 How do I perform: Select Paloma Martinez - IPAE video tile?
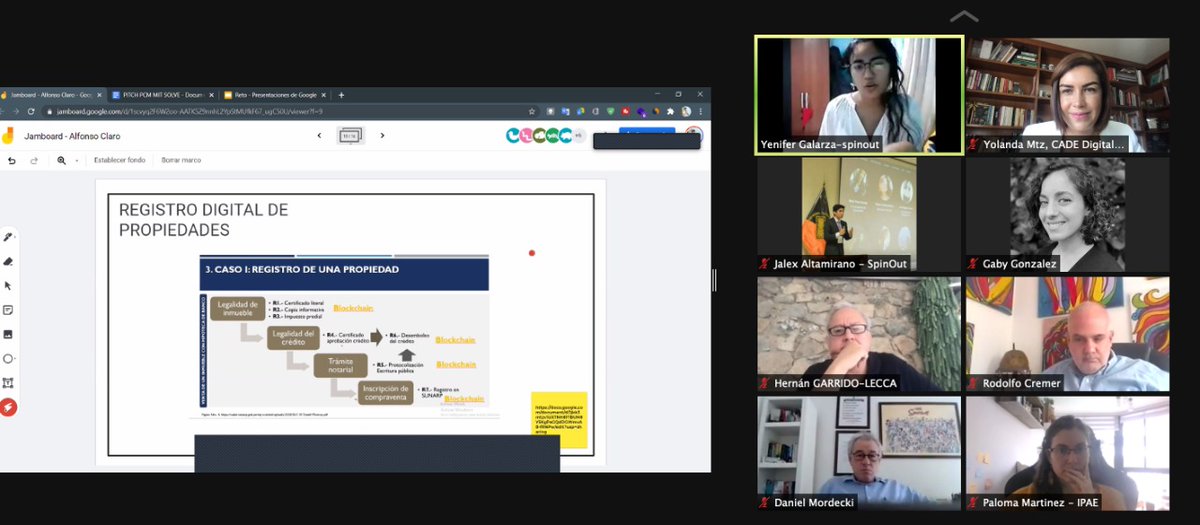tap(1067, 453)
